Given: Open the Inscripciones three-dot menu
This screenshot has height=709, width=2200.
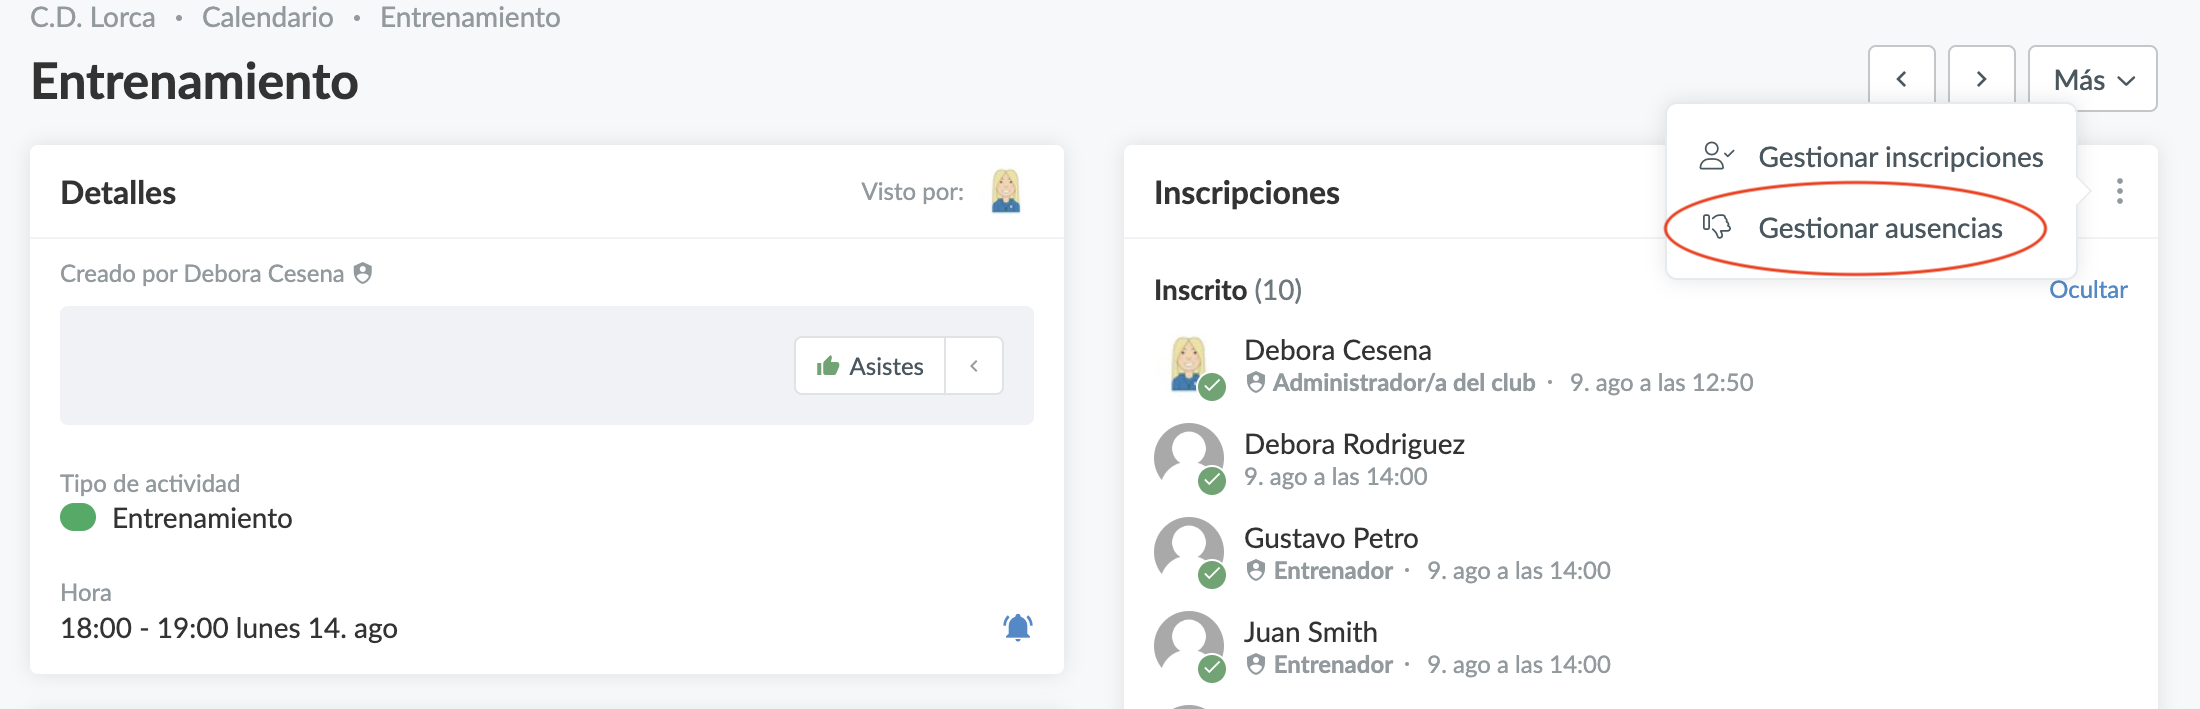Looking at the screenshot, I should 2119,191.
